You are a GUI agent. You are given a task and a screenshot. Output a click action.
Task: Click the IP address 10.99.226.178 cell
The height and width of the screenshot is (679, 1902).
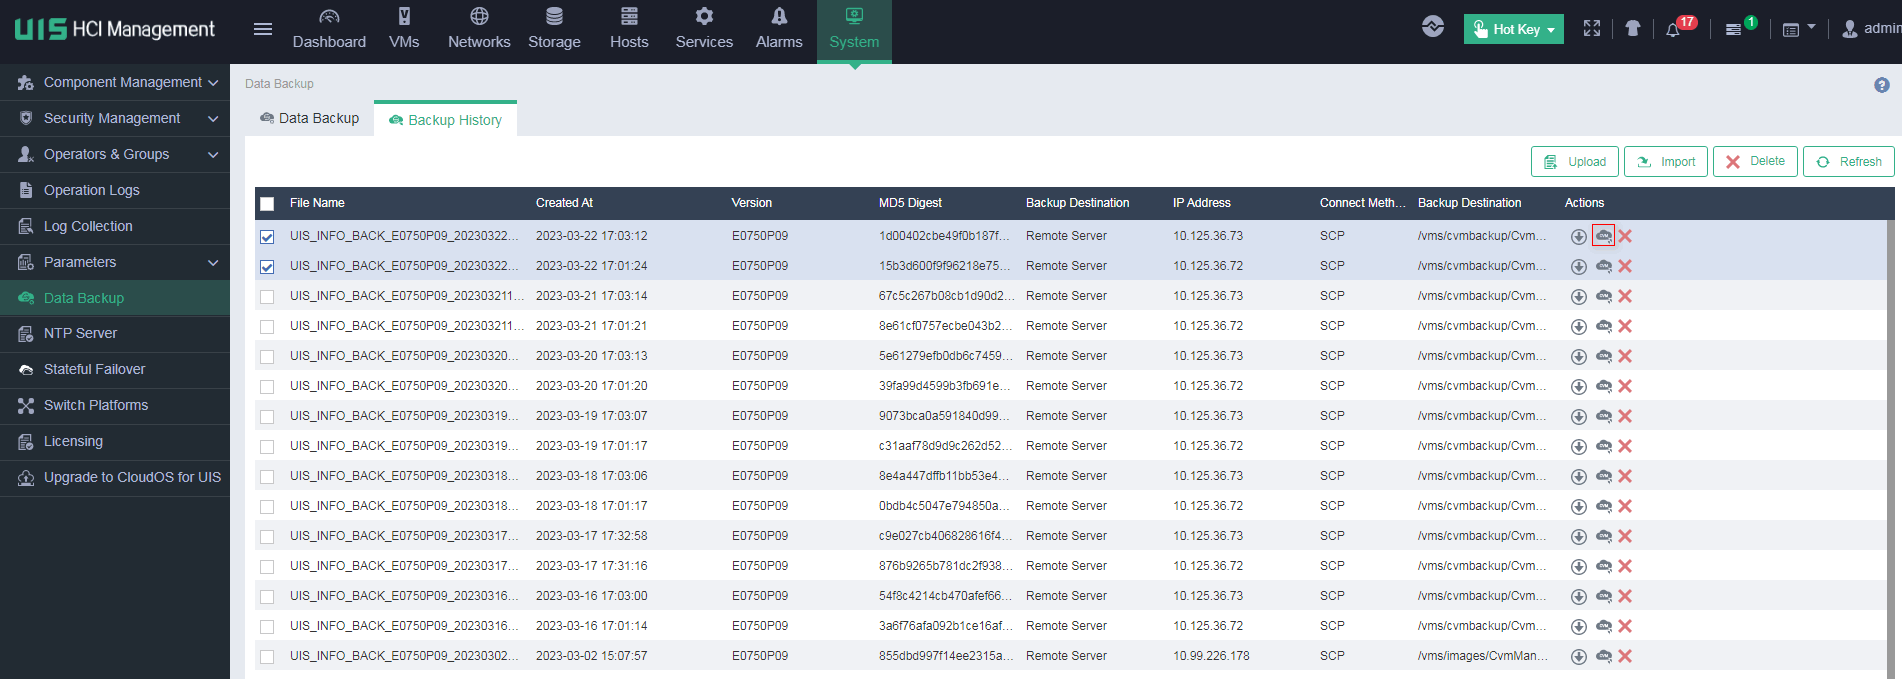(x=1211, y=656)
